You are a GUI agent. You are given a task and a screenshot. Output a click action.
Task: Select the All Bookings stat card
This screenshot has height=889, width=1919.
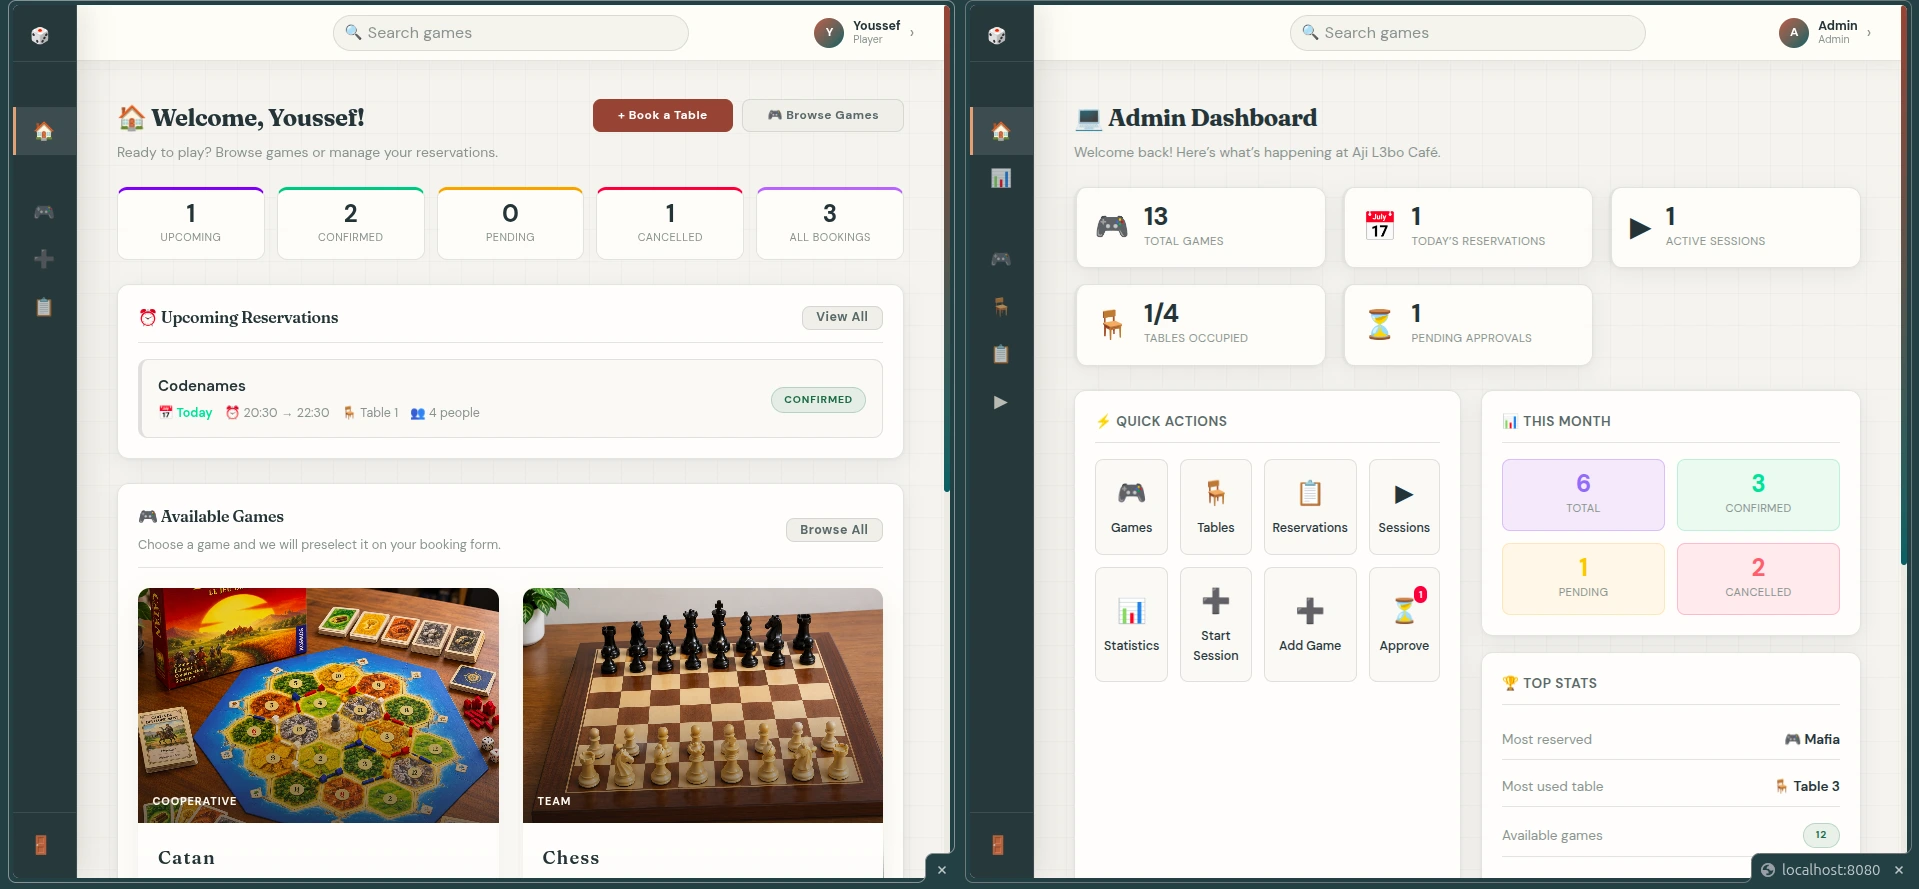[x=830, y=223]
